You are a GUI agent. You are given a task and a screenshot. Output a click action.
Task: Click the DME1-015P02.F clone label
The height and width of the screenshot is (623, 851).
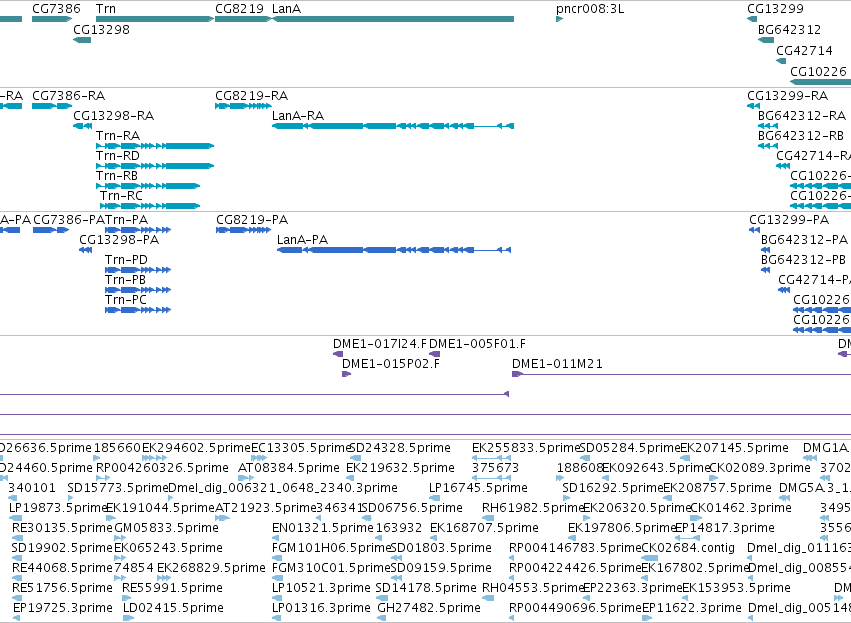pos(391,364)
